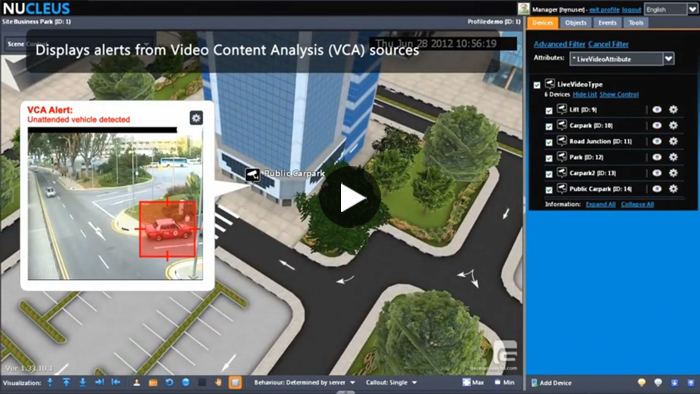
Task: Click the yellow light bulb icon
Action: tap(642, 382)
